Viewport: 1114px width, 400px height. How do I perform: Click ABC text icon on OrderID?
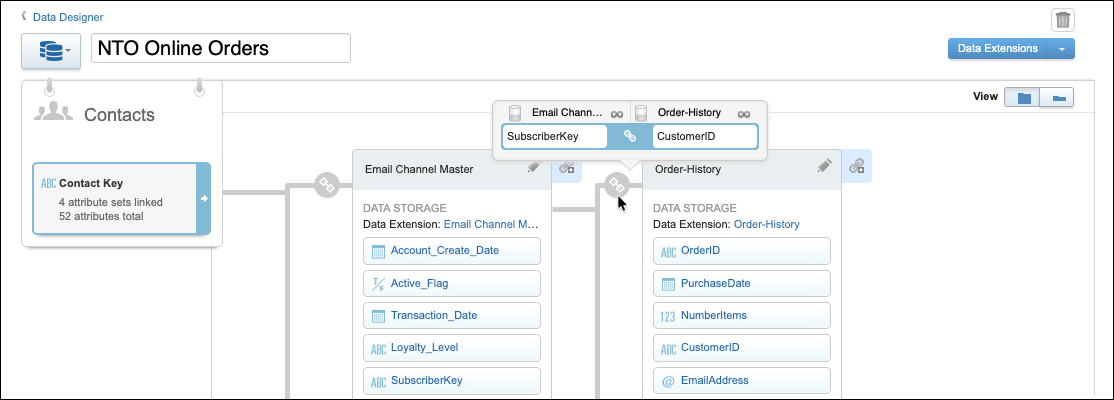[669, 252]
